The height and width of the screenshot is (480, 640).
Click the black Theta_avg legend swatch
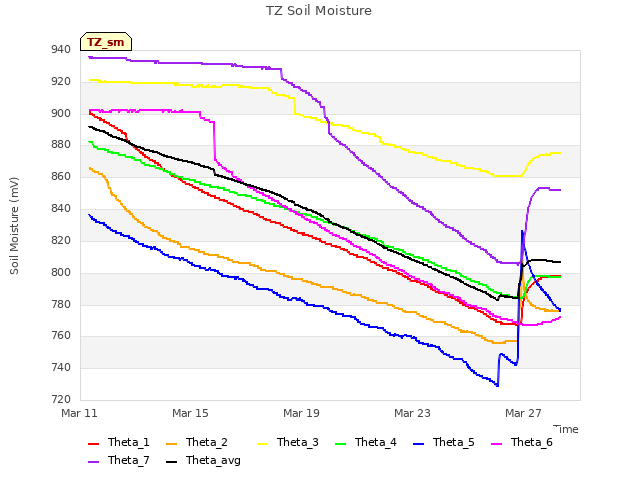172,462
